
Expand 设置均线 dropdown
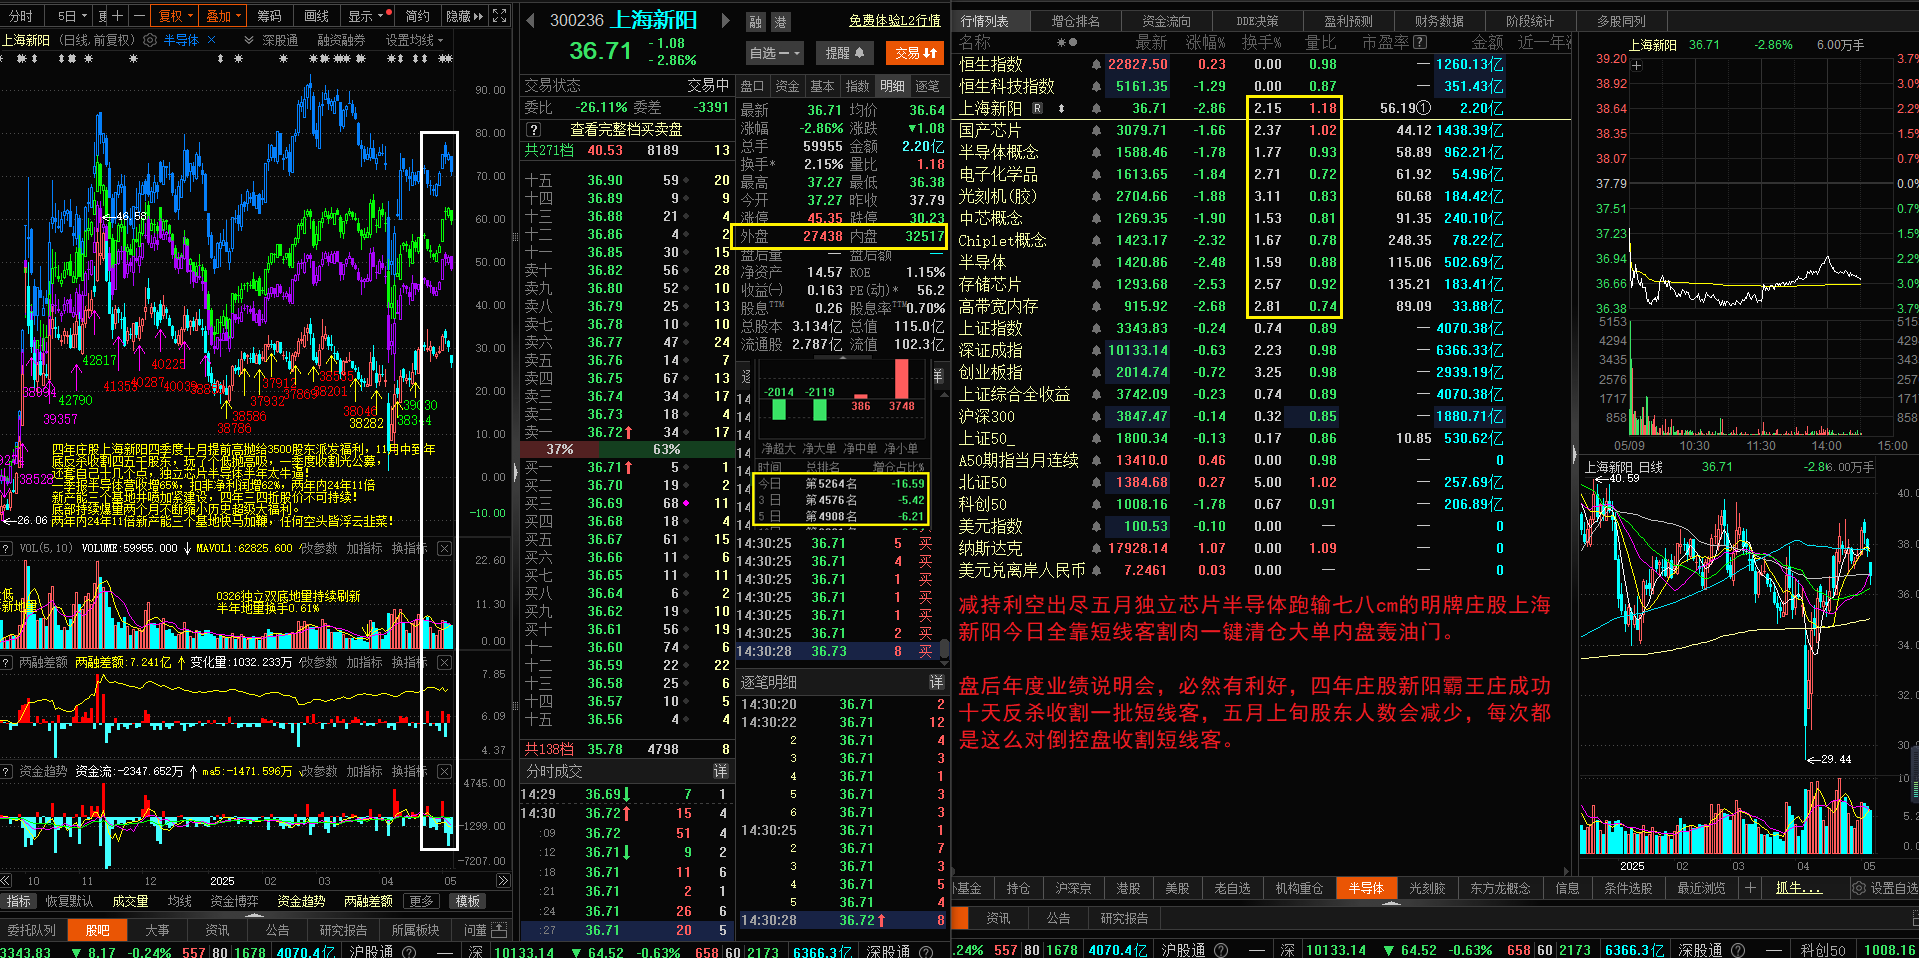click(x=414, y=40)
